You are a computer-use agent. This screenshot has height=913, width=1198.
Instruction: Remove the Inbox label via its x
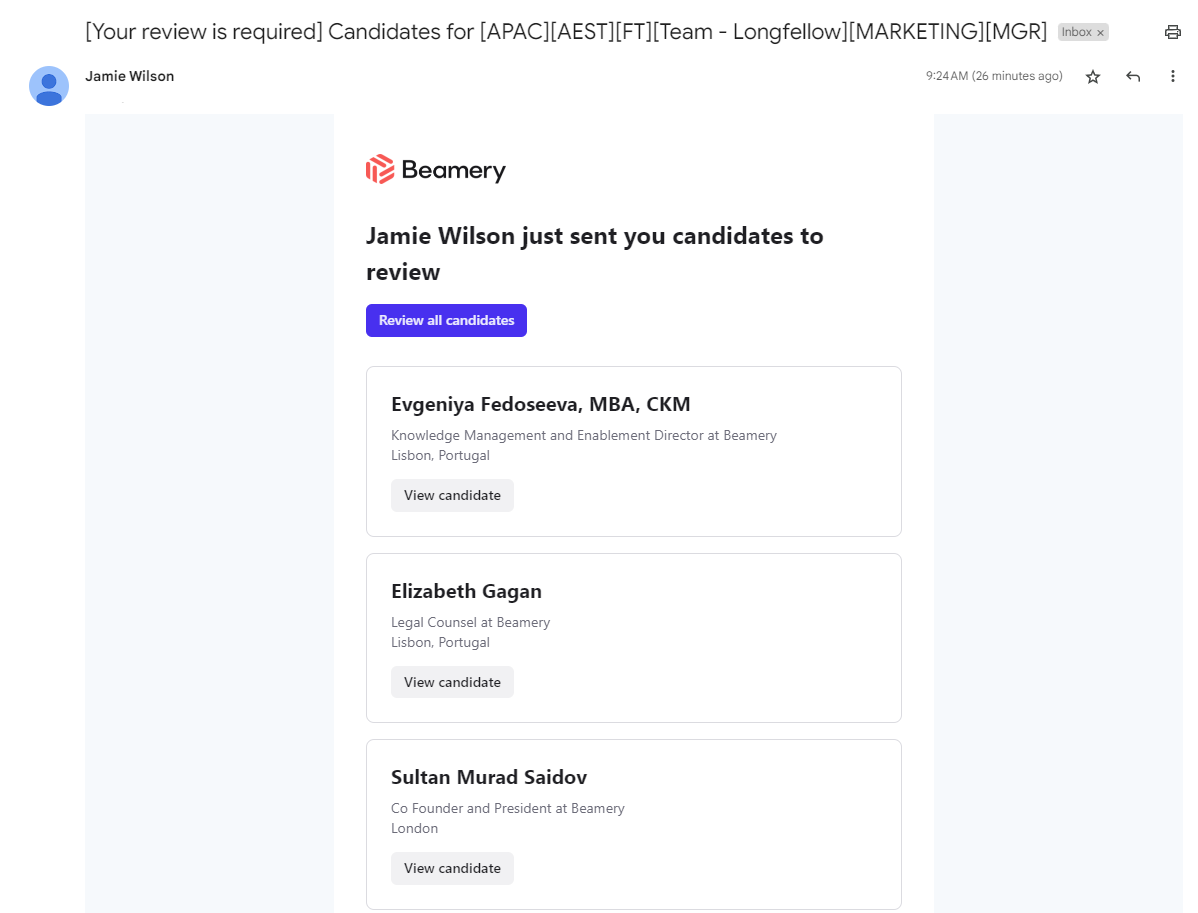pos(1100,33)
